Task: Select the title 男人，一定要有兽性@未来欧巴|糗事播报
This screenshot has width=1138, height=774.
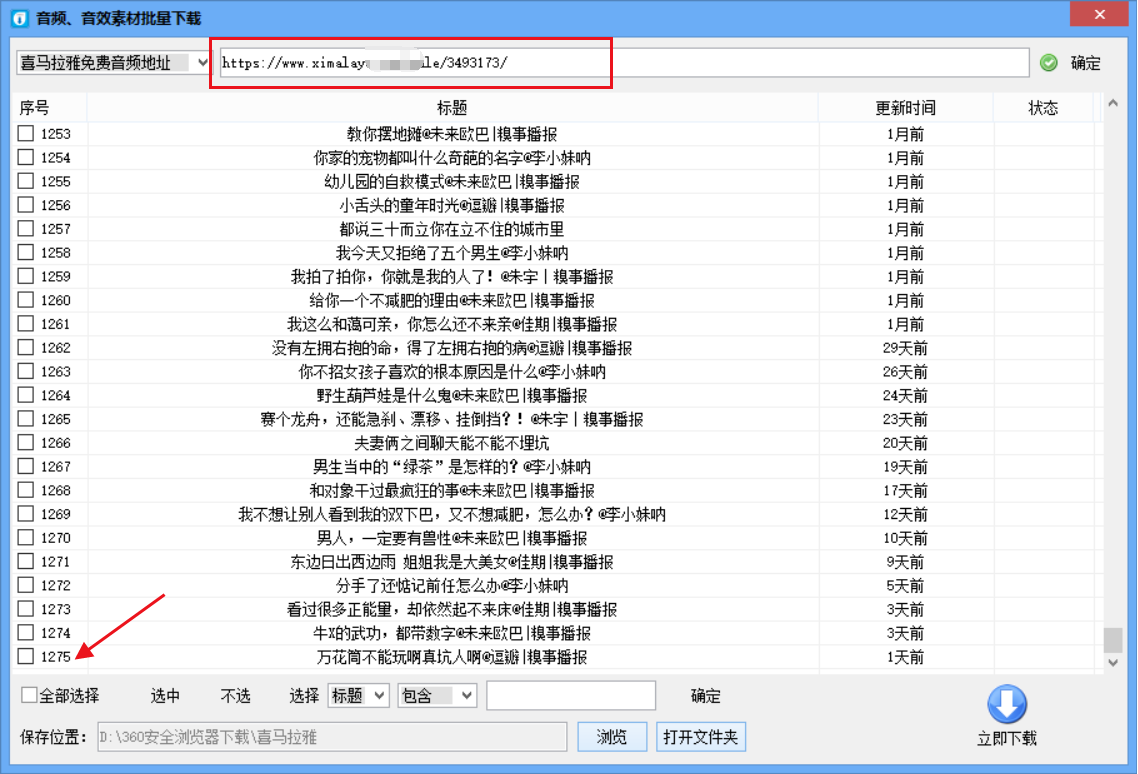Action: point(451,538)
